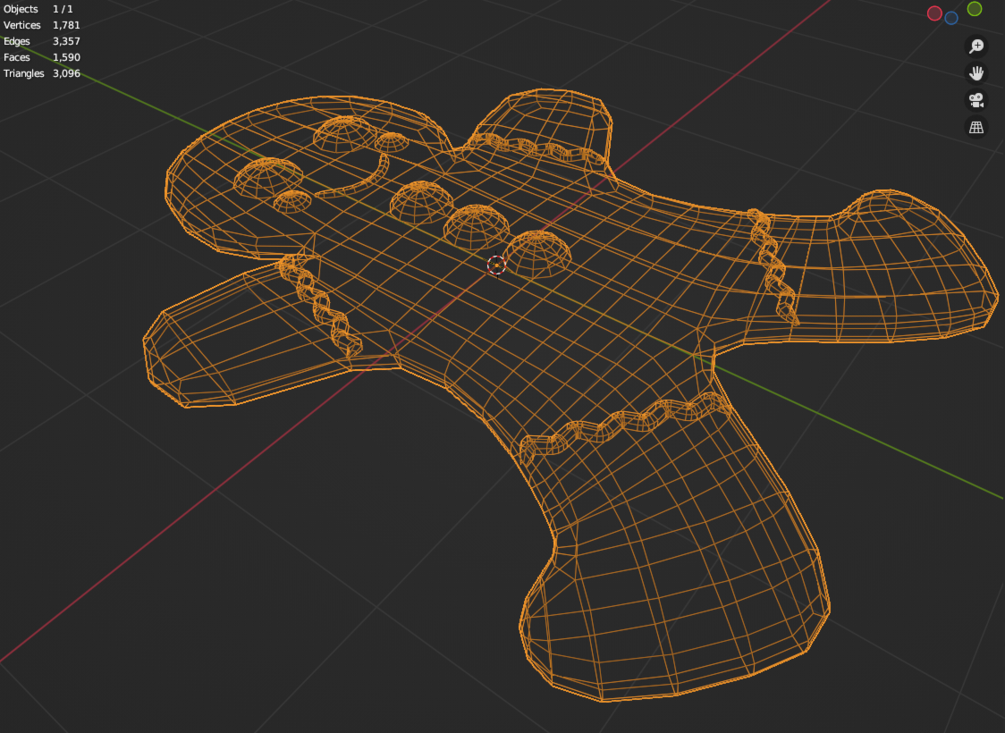The width and height of the screenshot is (1005, 733).
Task: Click the blue Z axis gizmo circle
Action: [951, 18]
